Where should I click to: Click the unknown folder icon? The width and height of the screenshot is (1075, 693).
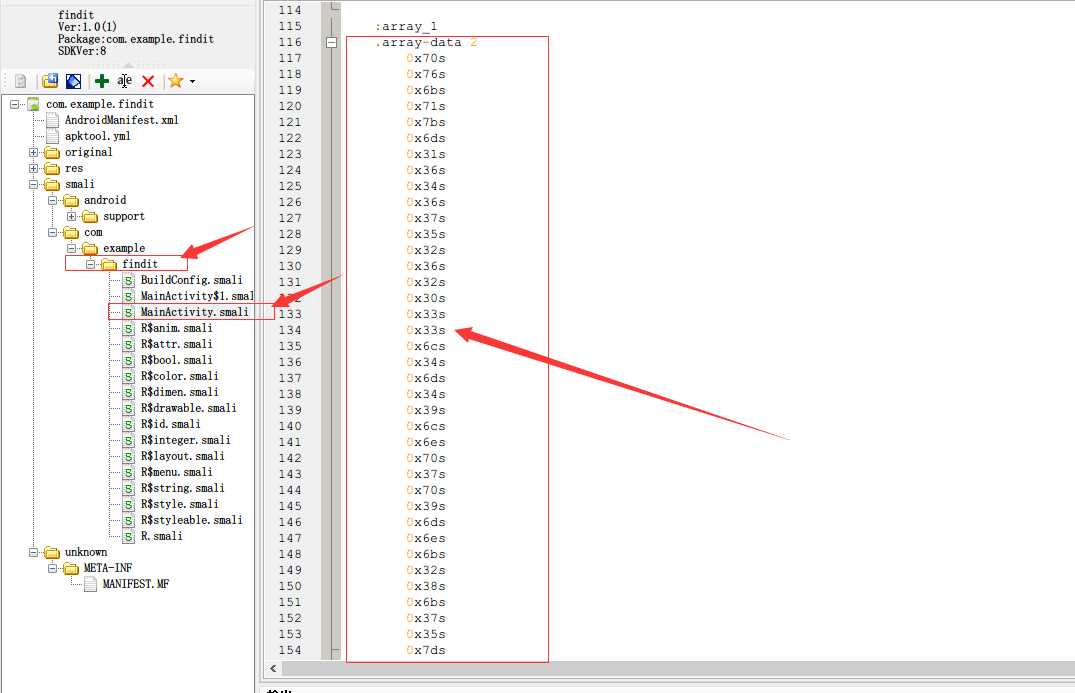point(52,552)
